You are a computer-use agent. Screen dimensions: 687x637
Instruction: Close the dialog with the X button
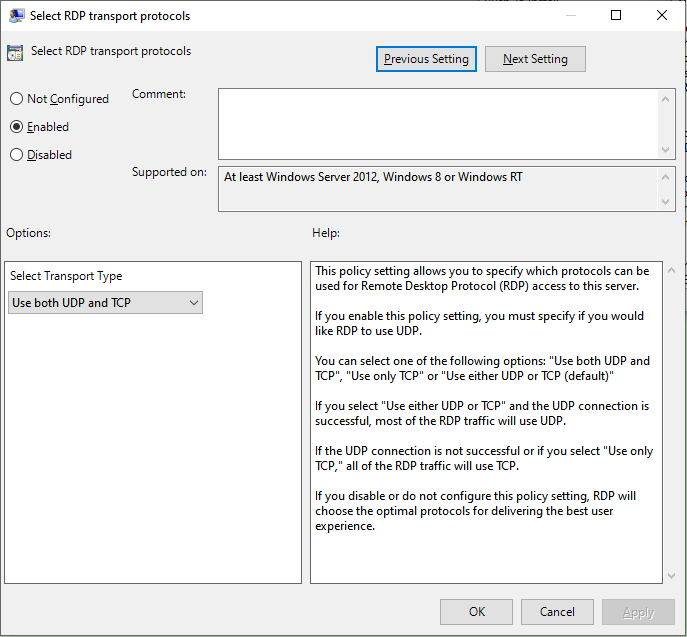(x=662, y=16)
